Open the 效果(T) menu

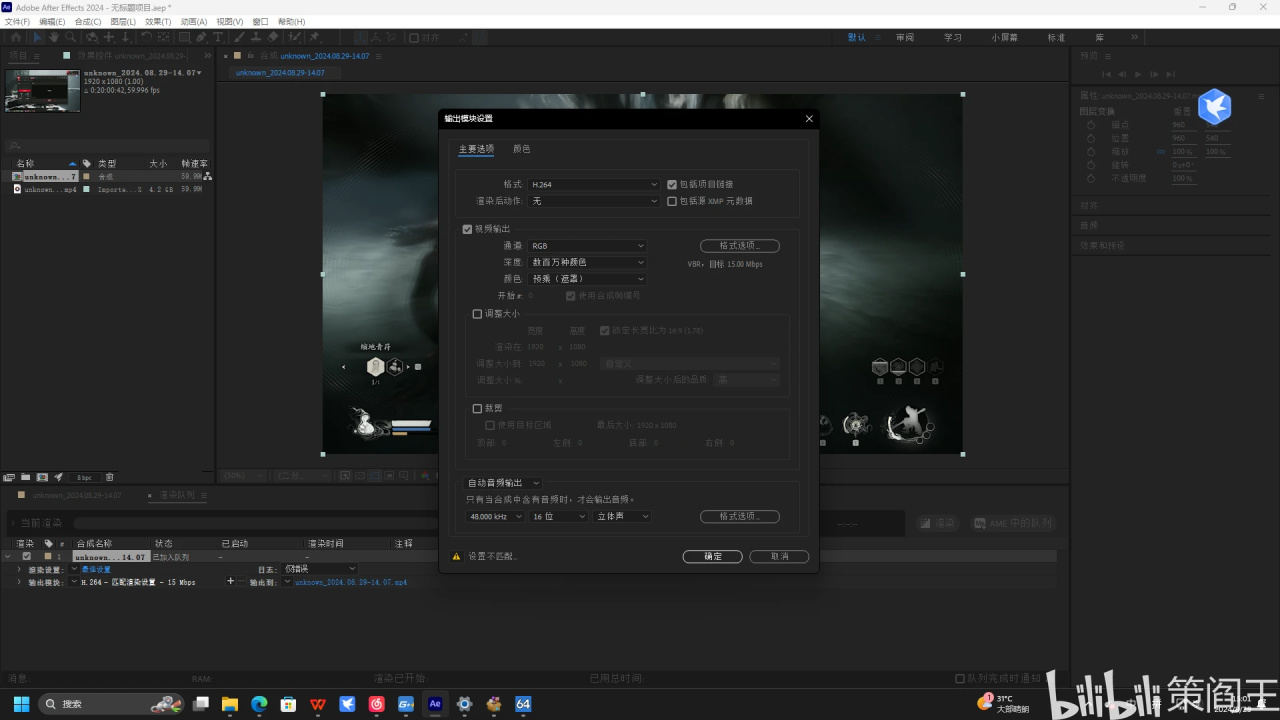tap(158, 21)
